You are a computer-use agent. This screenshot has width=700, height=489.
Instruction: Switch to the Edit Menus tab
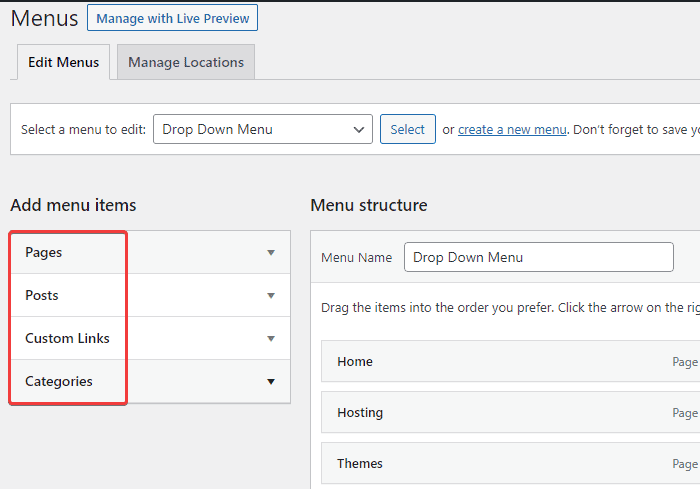[63, 62]
